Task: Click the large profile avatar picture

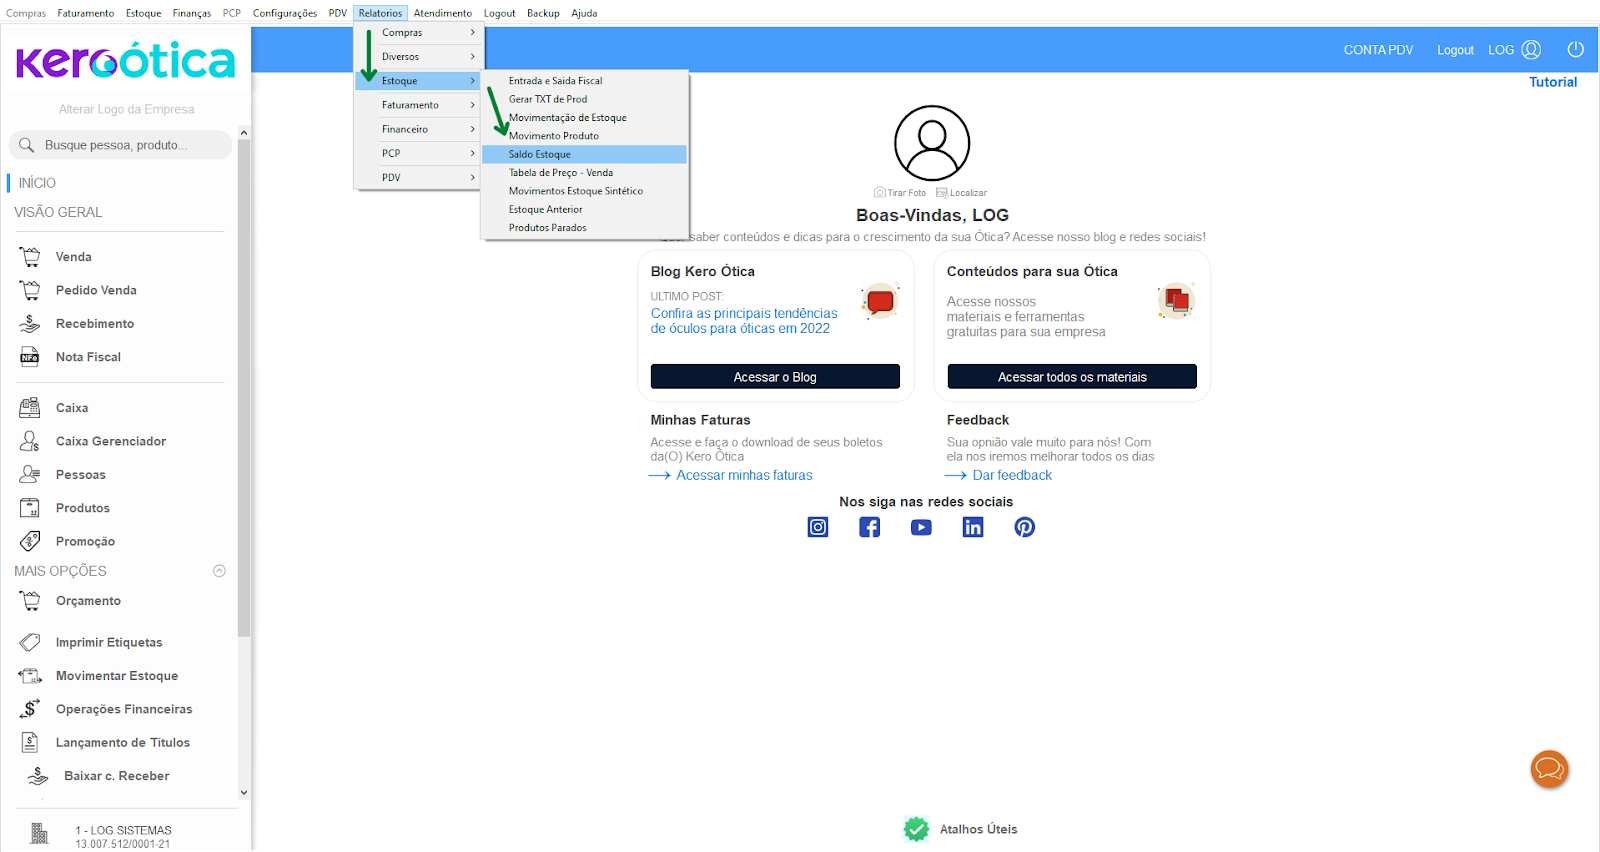Action: click(x=932, y=143)
